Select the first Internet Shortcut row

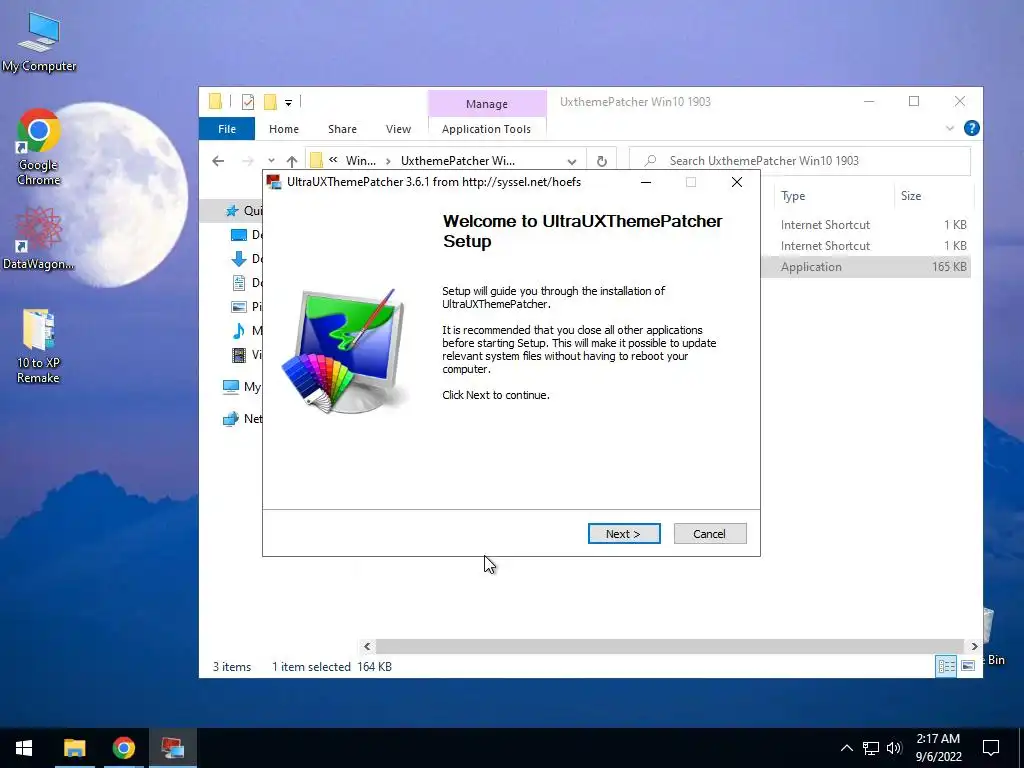tap(866, 225)
